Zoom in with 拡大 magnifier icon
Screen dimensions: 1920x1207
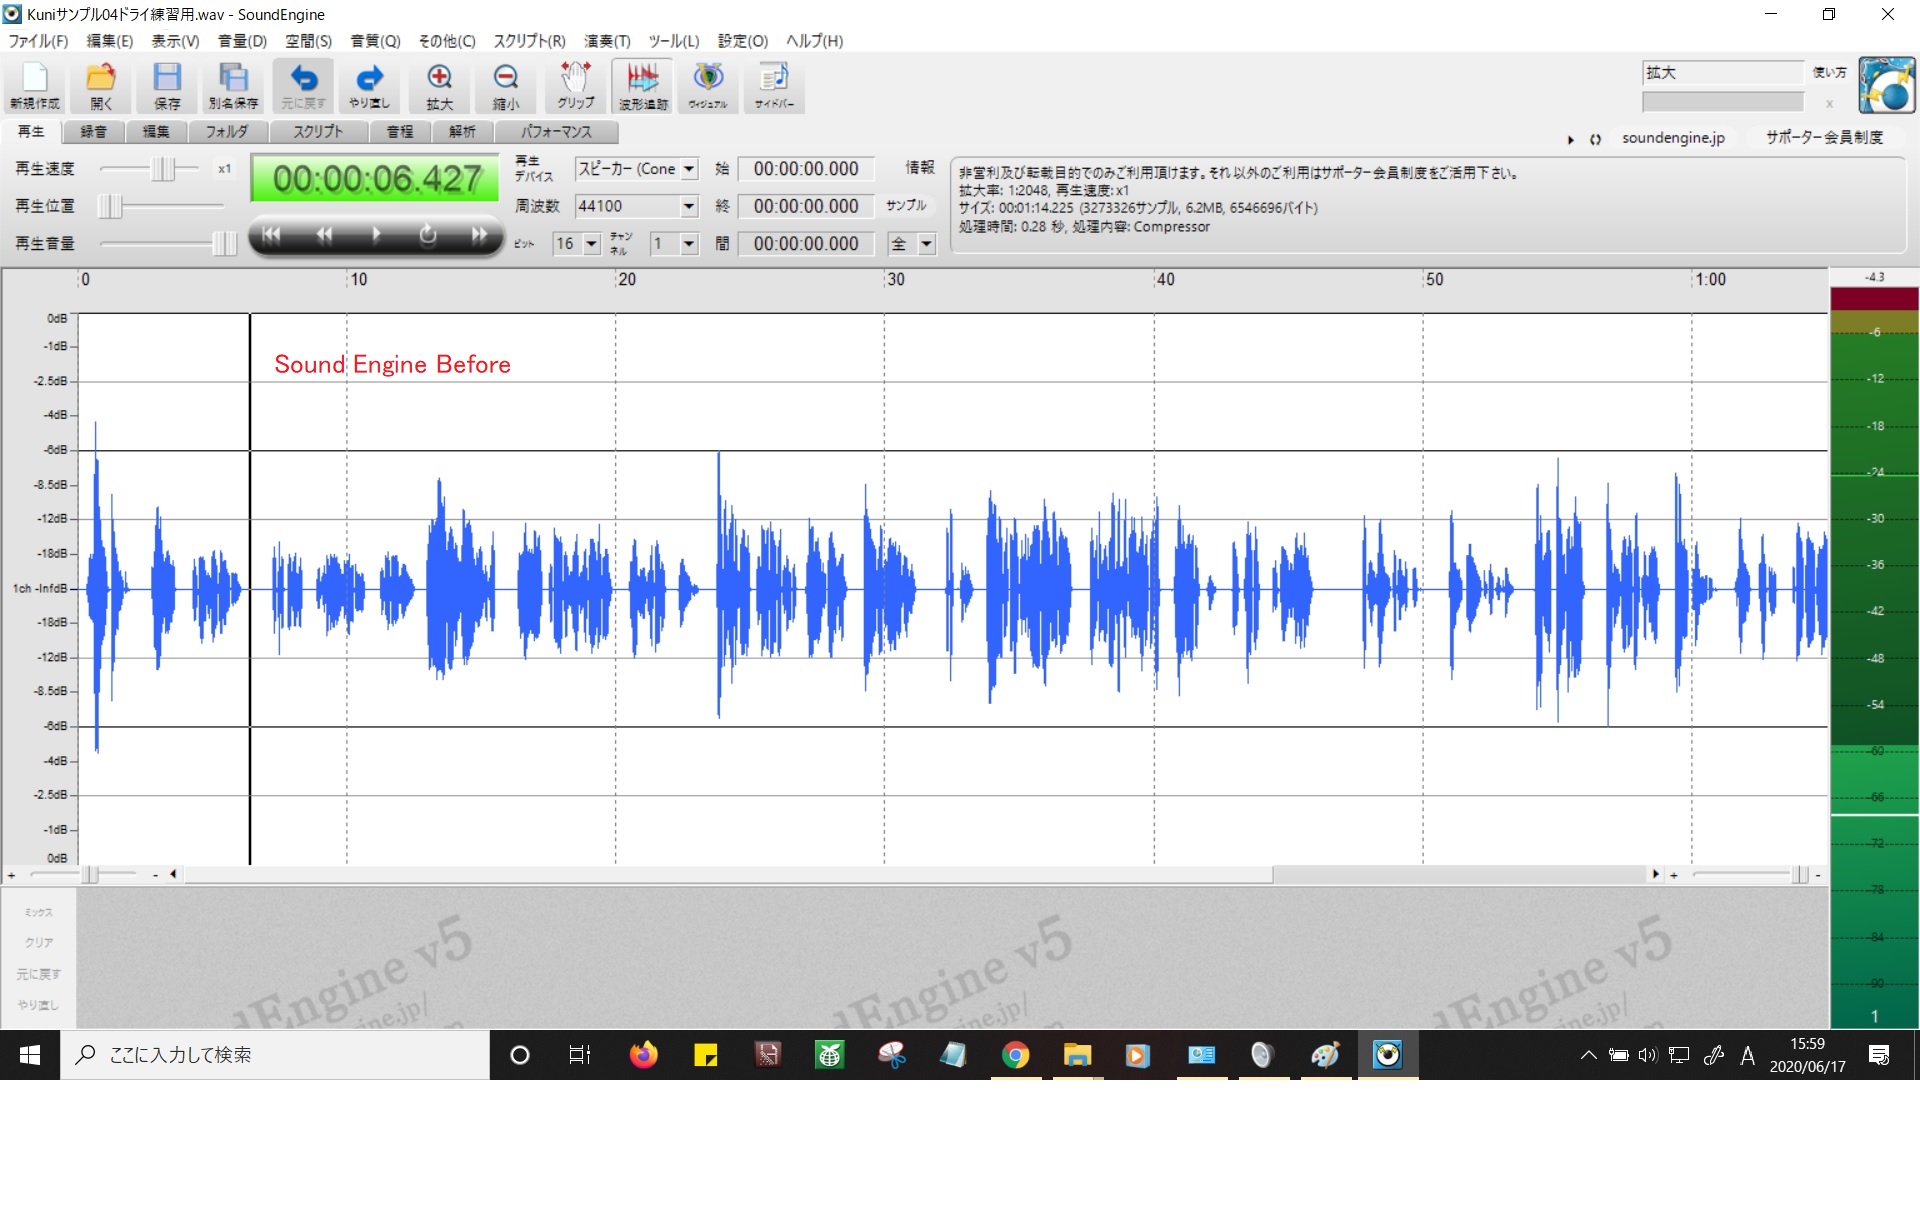coord(439,86)
